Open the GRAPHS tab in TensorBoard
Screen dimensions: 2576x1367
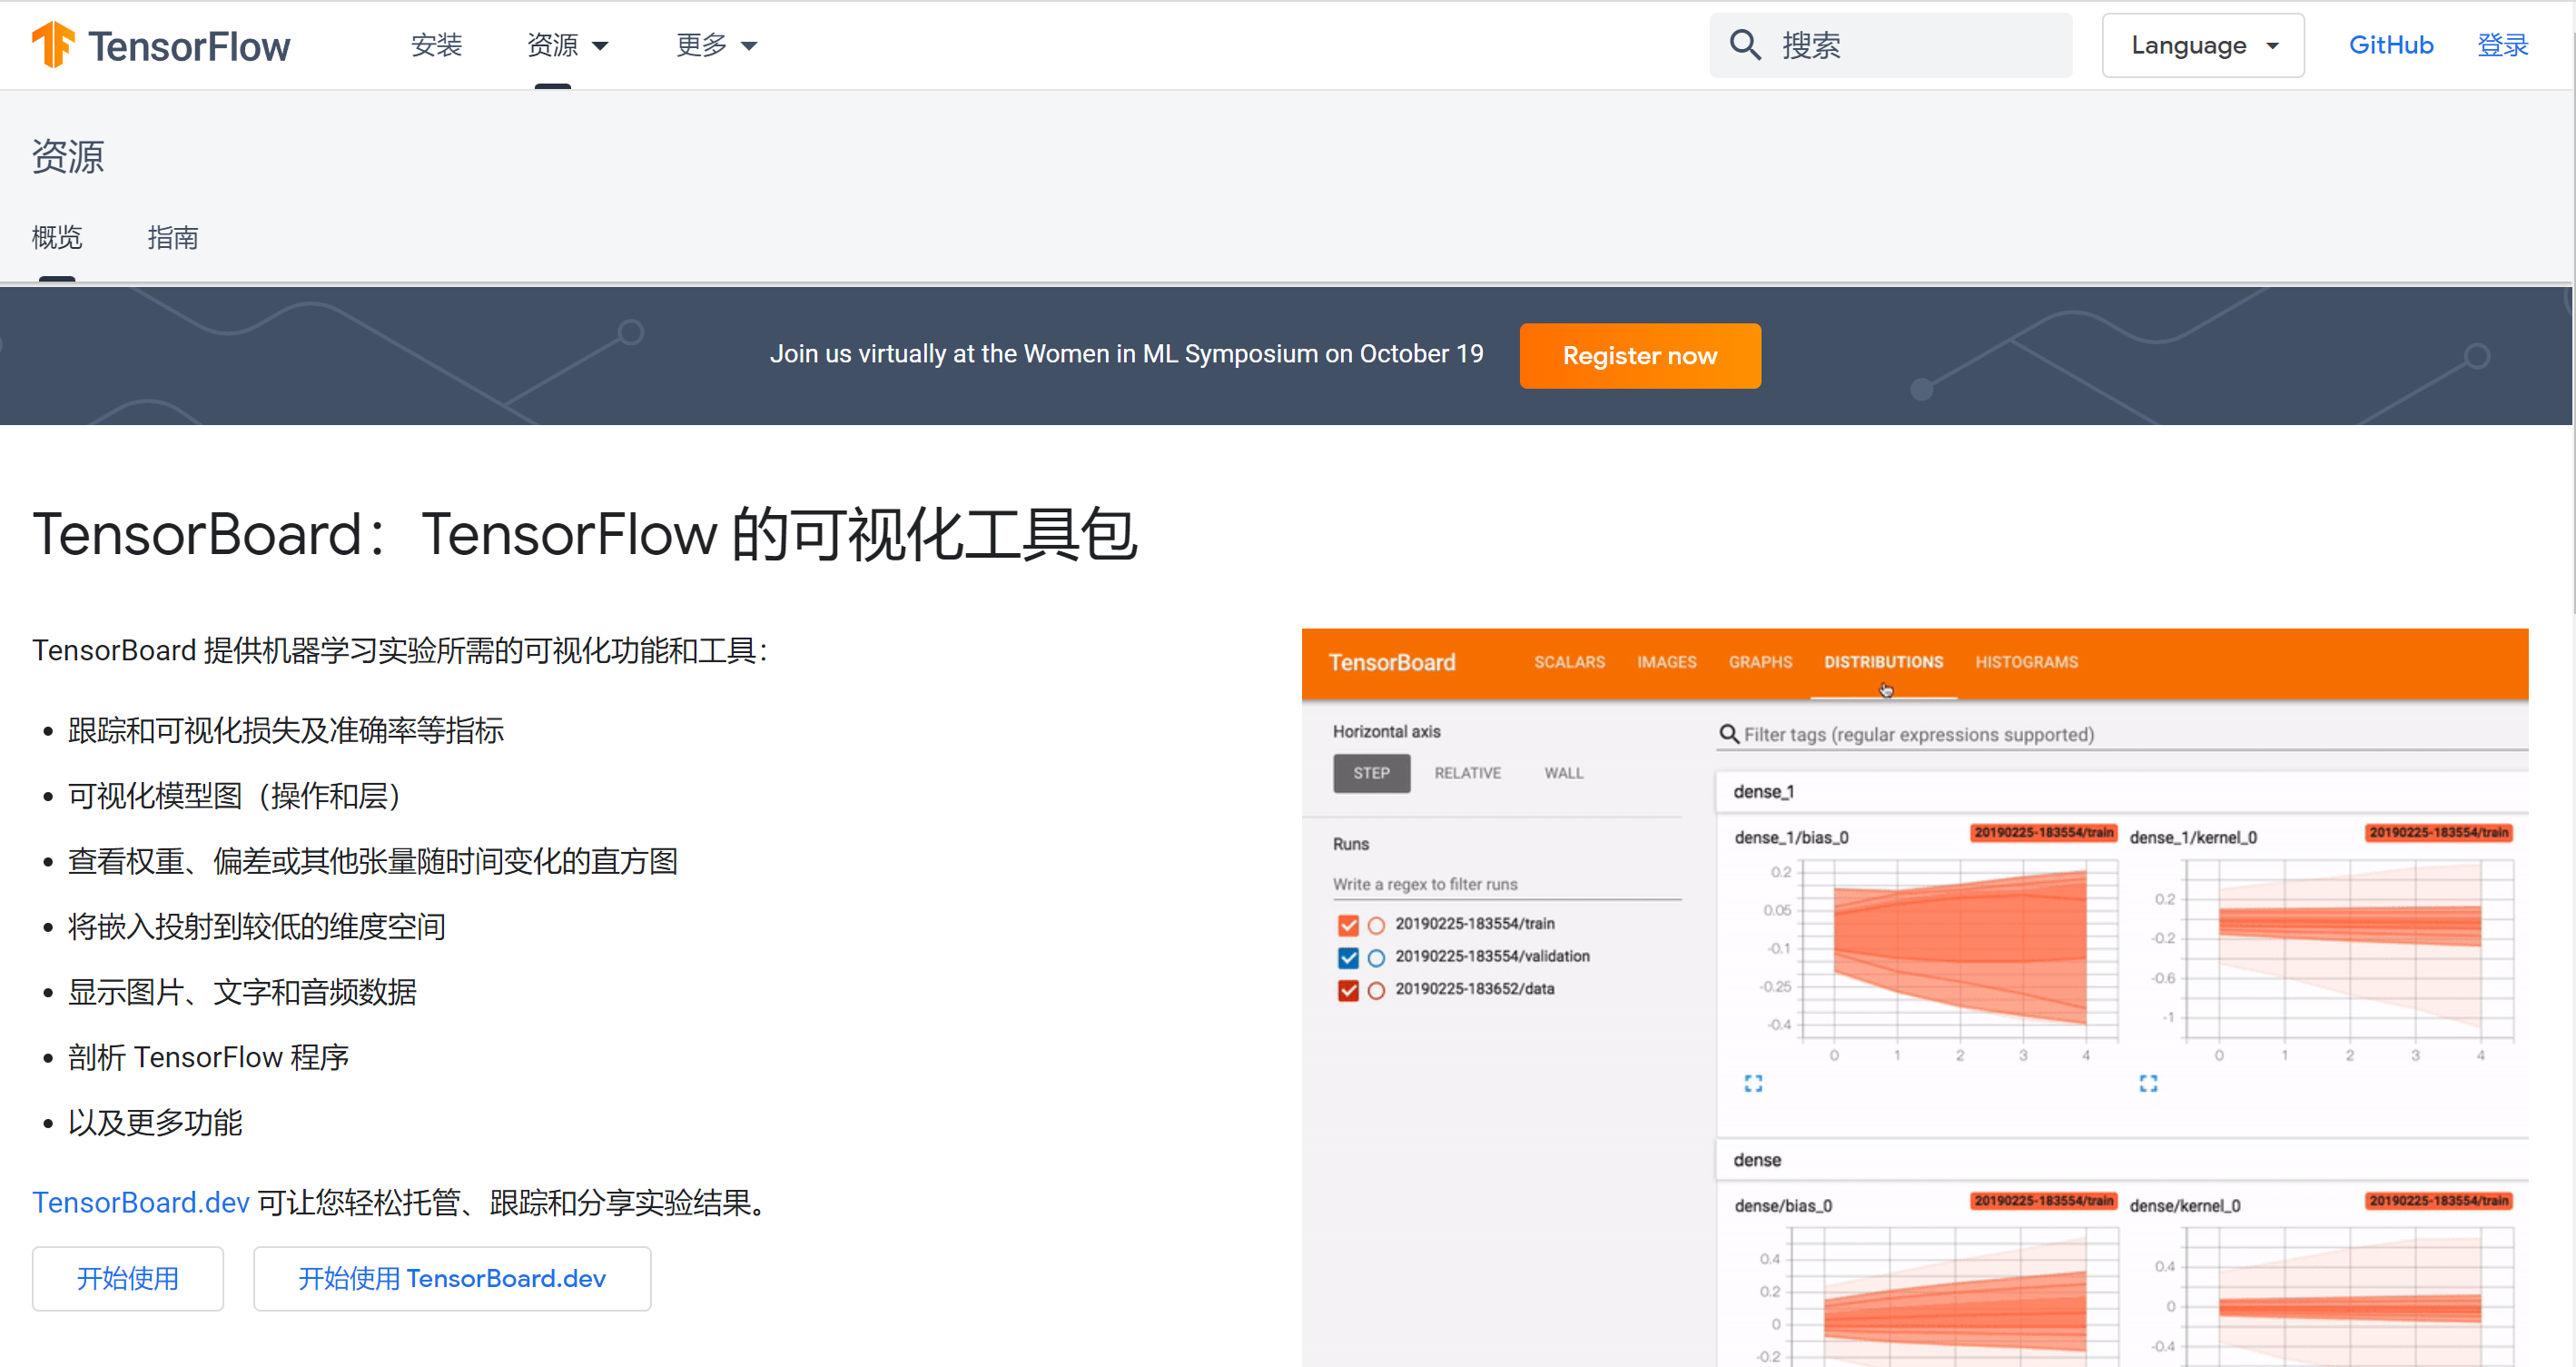point(1760,662)
